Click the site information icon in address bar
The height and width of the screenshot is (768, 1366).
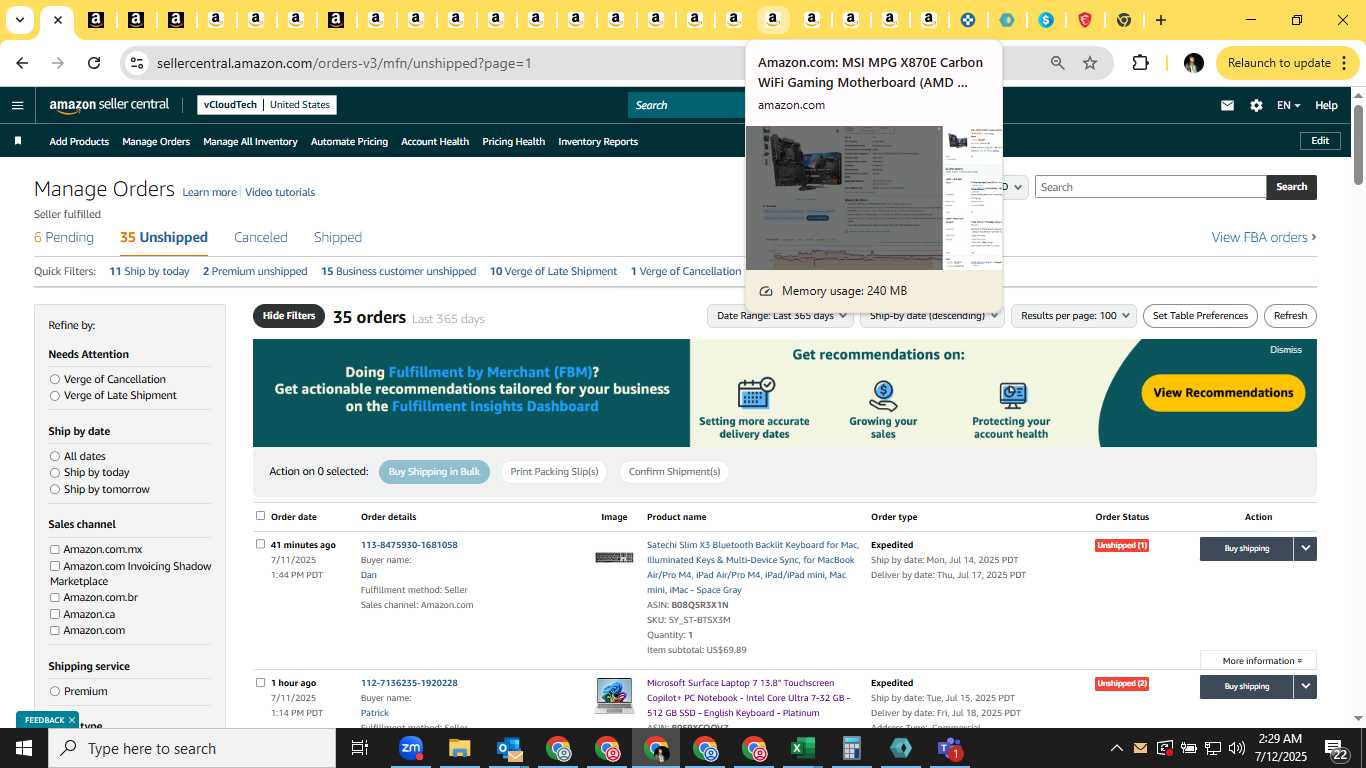pos(137,63)
